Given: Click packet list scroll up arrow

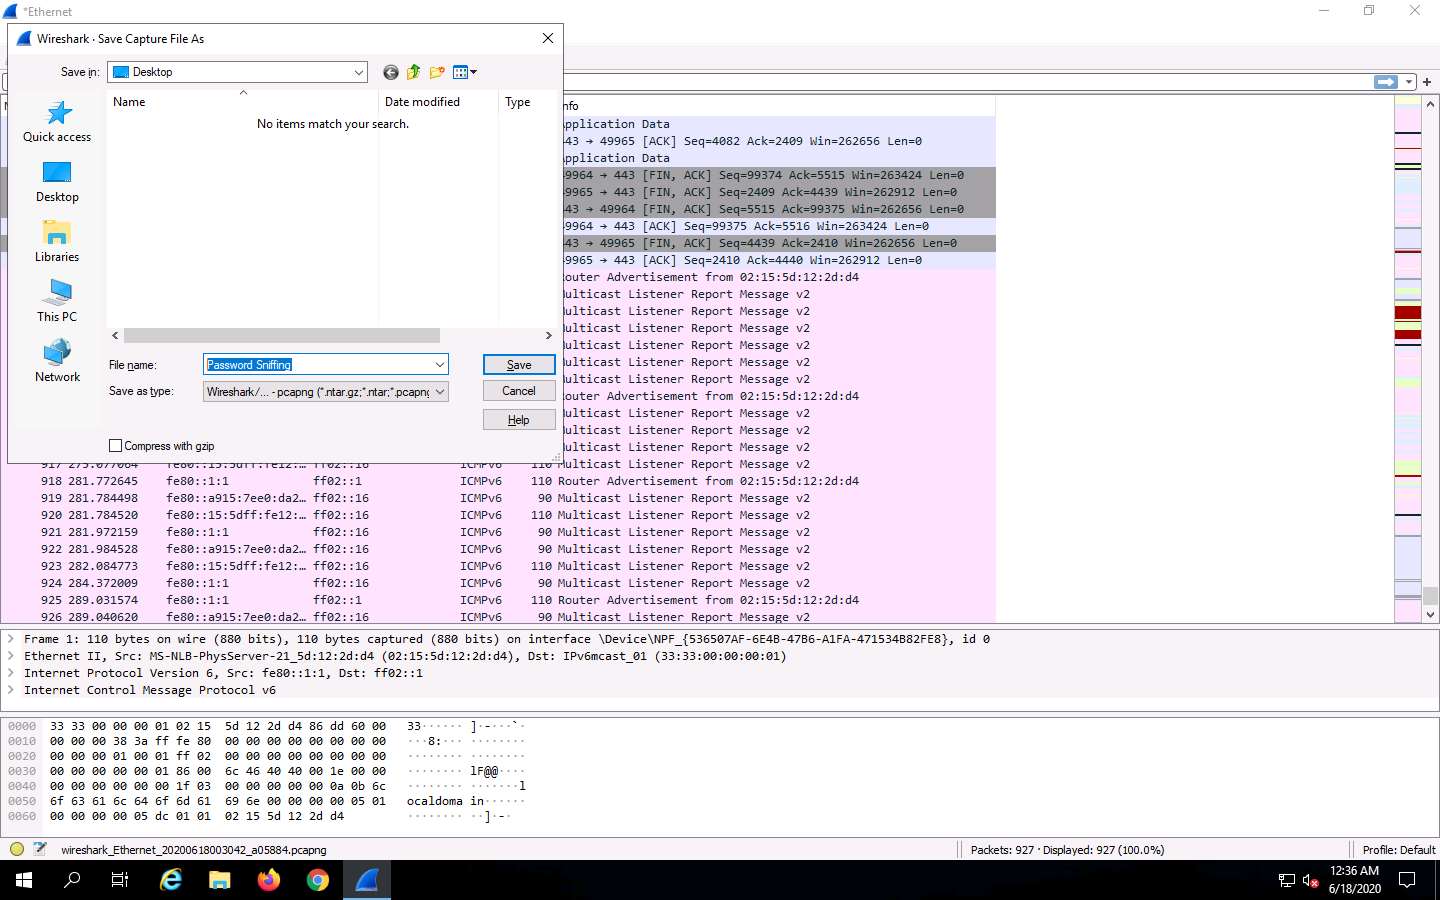Looking at the screenshot, I should coord(1431,103).
